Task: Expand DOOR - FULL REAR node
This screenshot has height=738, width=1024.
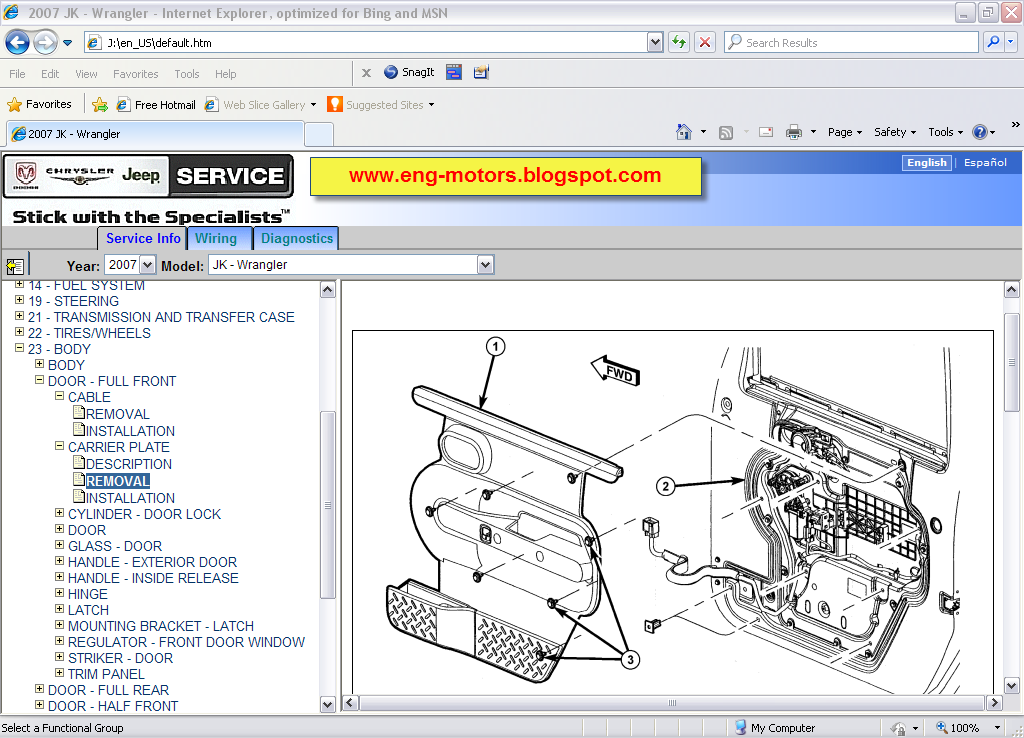Action: point(39,688)
